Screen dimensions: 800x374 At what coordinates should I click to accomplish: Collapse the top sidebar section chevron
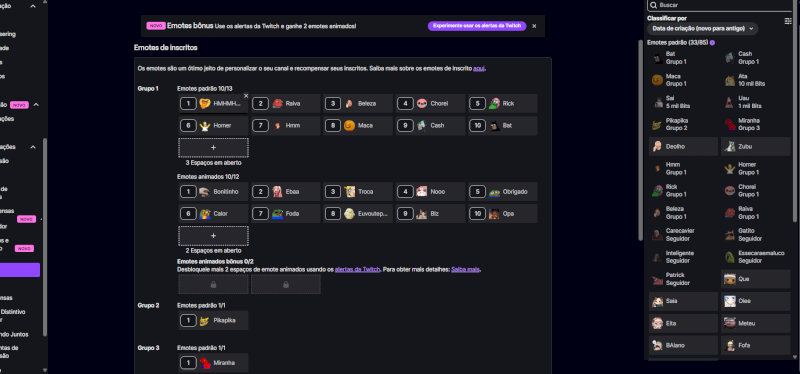click(x=33, y=6)
